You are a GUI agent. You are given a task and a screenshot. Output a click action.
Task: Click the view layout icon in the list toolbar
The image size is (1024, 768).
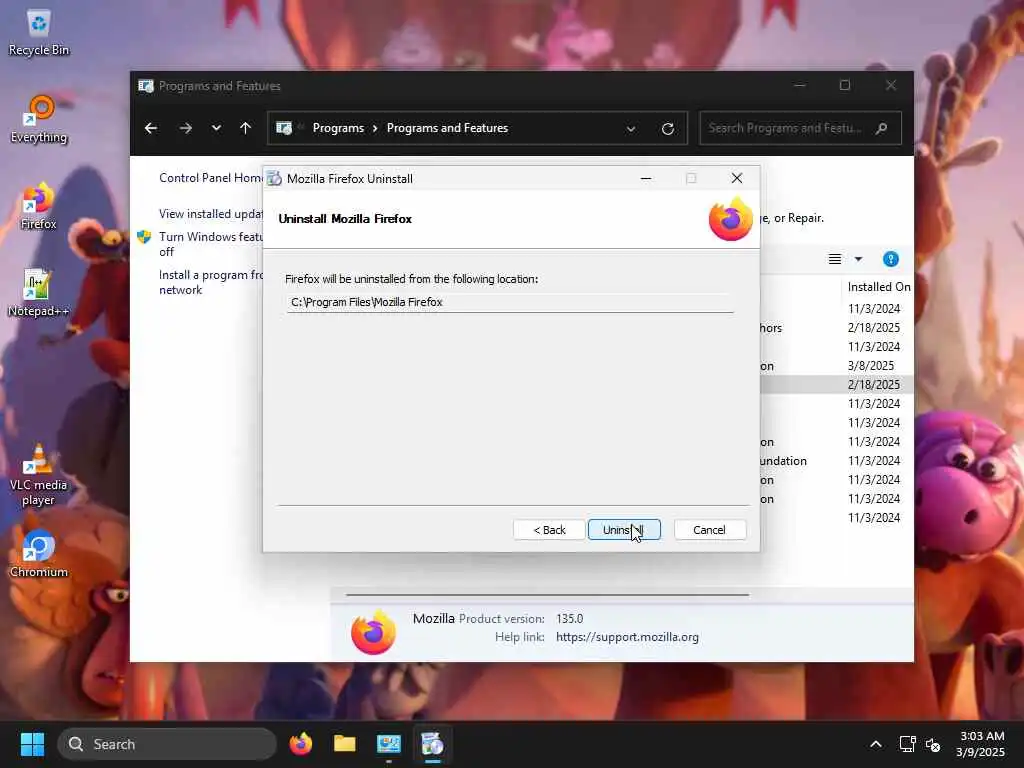tap(835, 259)
